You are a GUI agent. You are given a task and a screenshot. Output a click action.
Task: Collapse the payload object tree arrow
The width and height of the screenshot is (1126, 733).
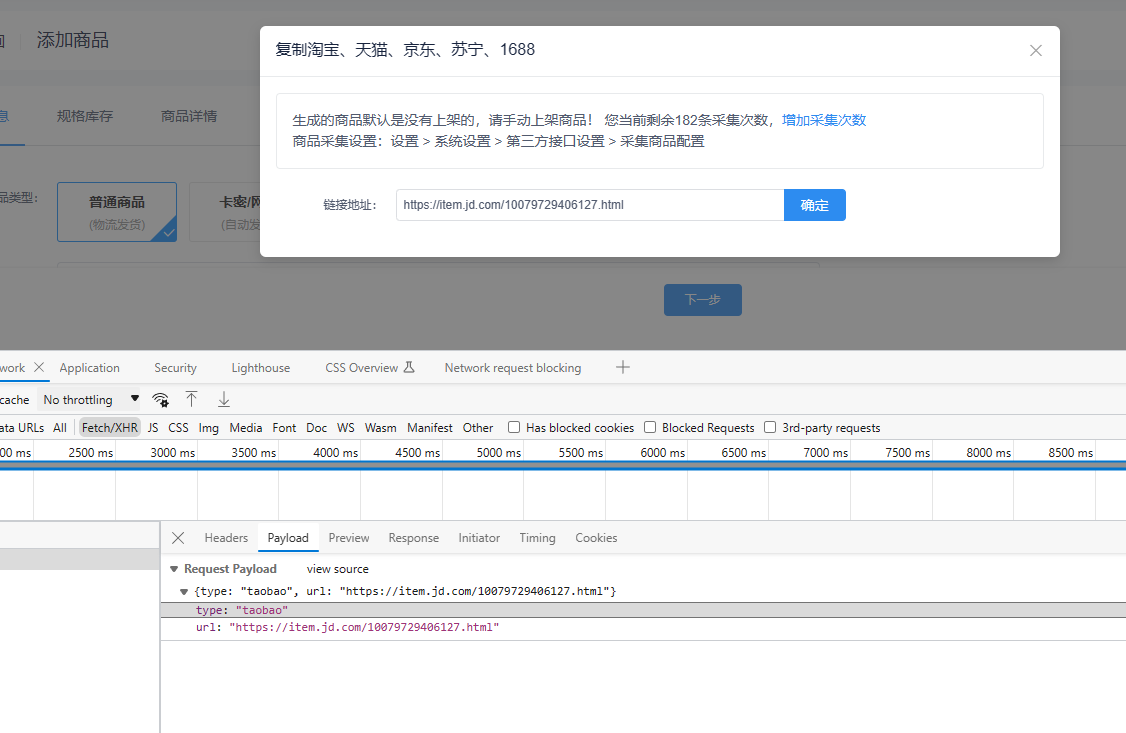[x=184, y=592]
